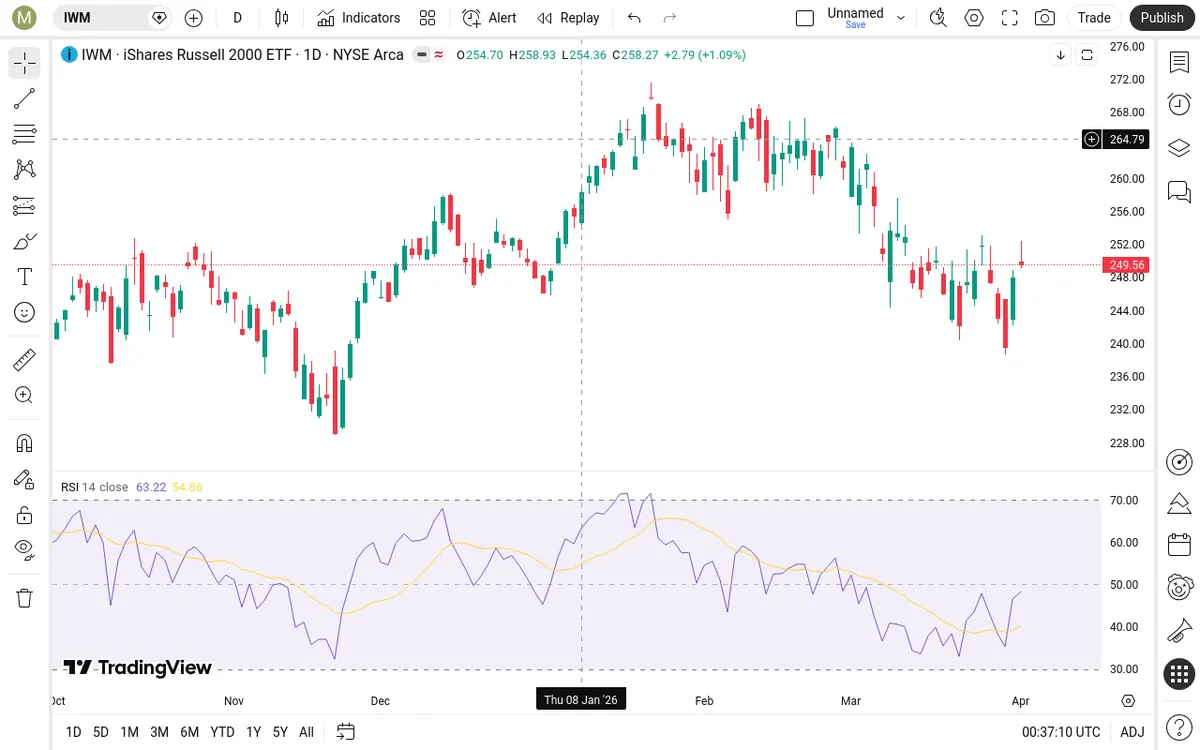Select the 3M time range
This screenshot has width=1200, height=750.
(159, 732)
